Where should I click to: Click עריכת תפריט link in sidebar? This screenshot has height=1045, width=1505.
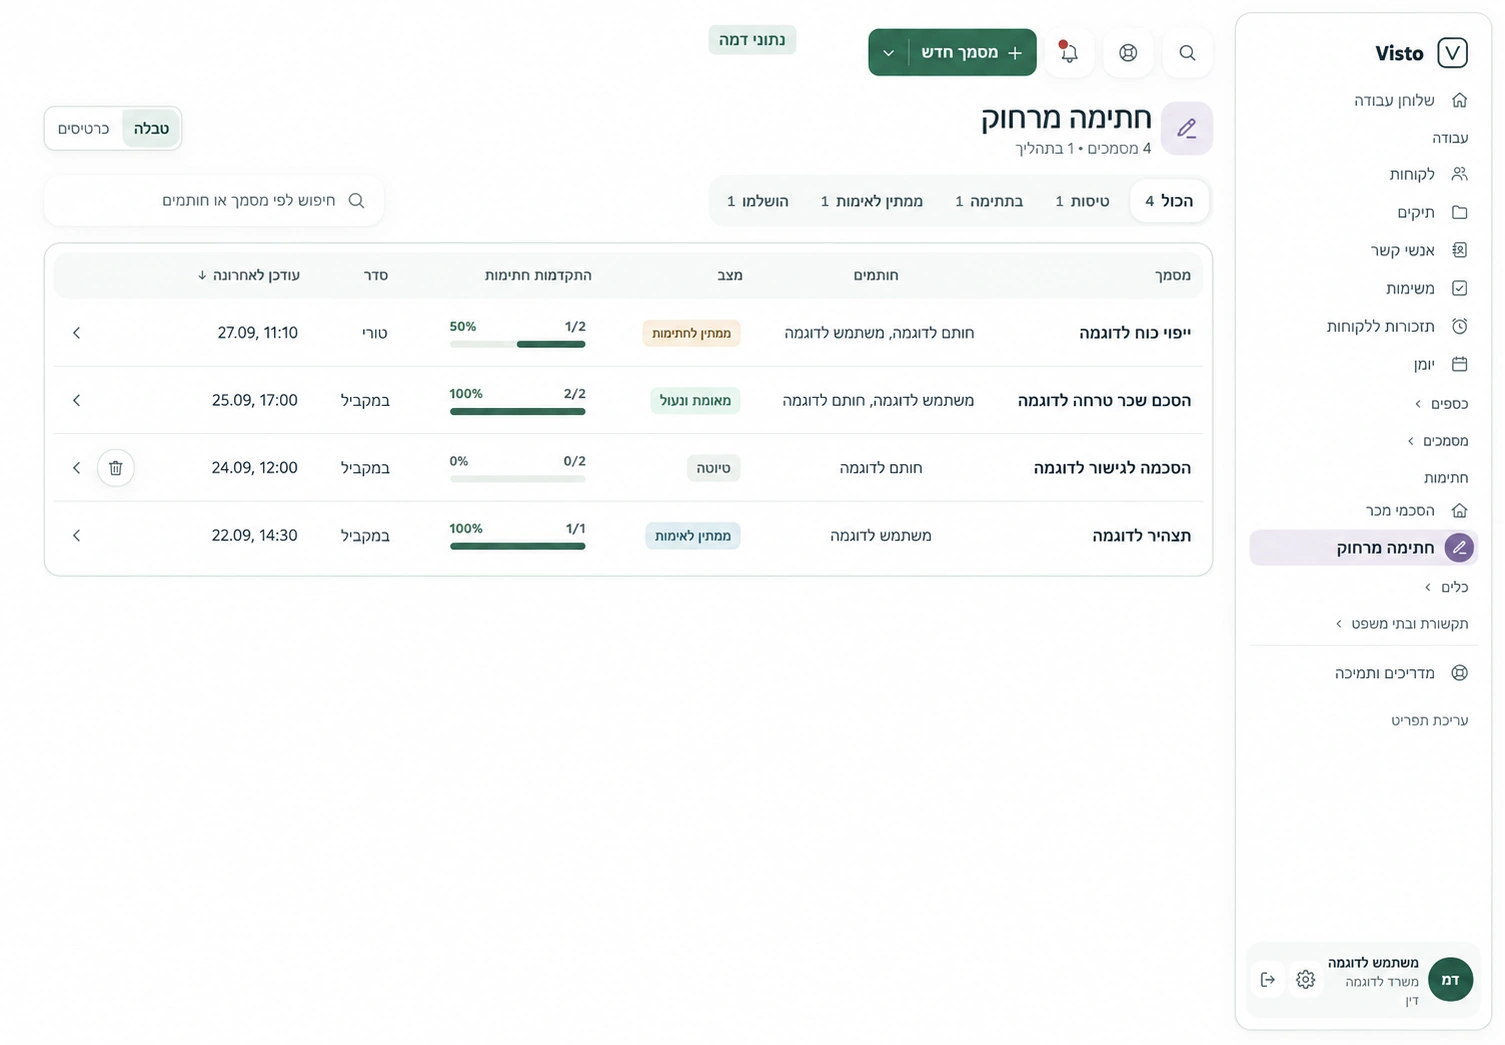click(x=1429, y=720)
